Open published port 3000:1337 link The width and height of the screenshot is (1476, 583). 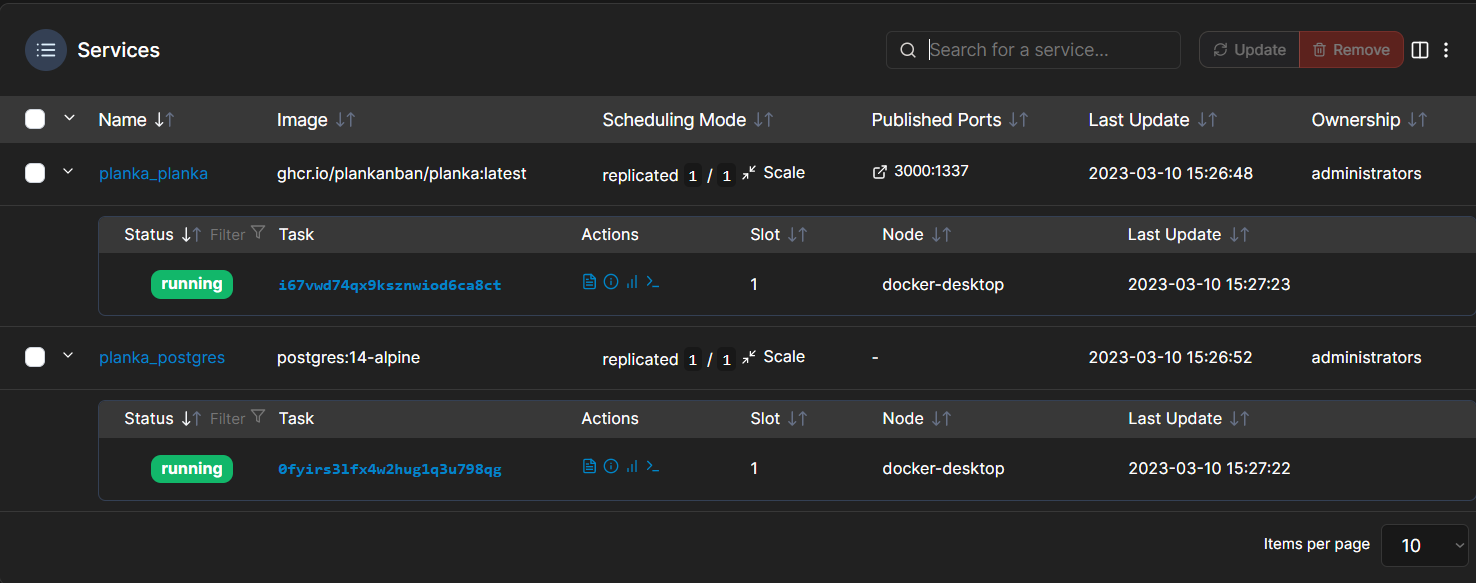[920, 170]
